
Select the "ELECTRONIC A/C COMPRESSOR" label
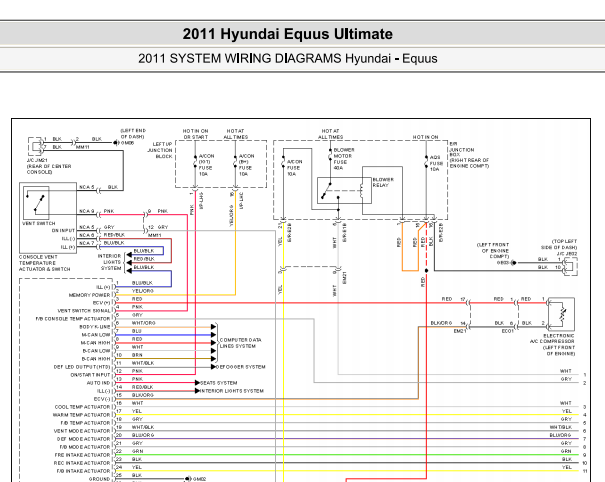[x=552, y=338]
